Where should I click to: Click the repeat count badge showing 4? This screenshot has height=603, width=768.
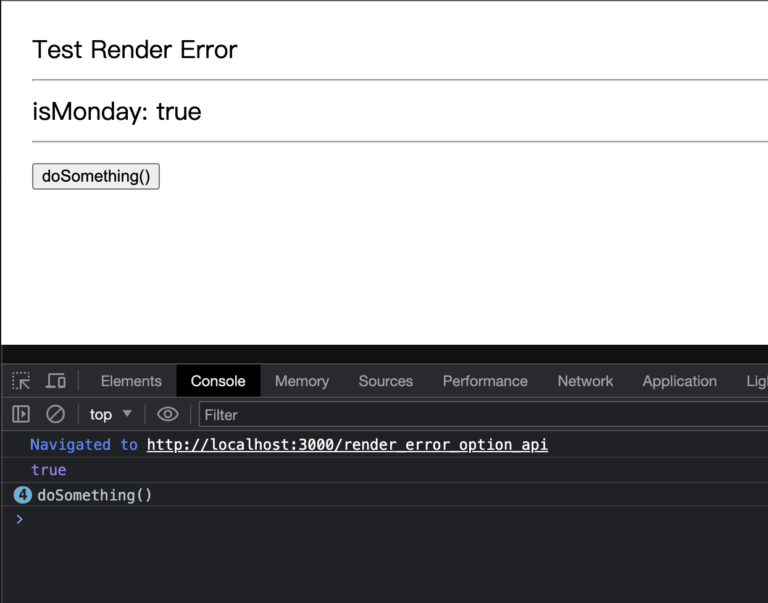(22, 495)
